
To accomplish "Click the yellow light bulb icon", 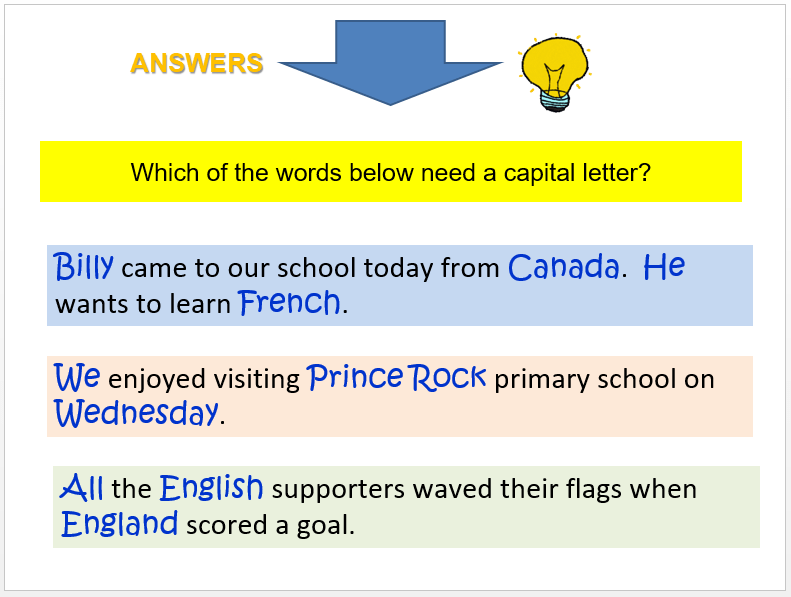I will (x=555, y=72).
